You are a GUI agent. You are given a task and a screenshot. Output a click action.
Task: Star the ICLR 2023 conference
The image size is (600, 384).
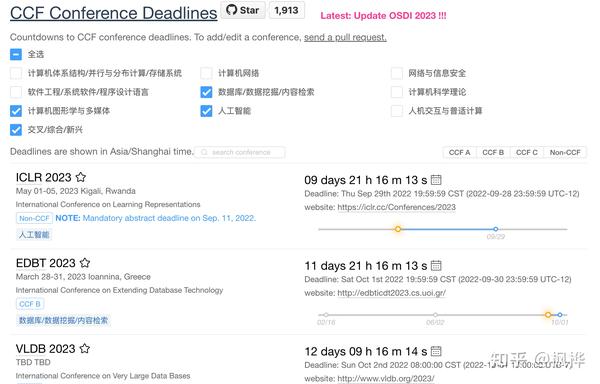pos(81,177)
